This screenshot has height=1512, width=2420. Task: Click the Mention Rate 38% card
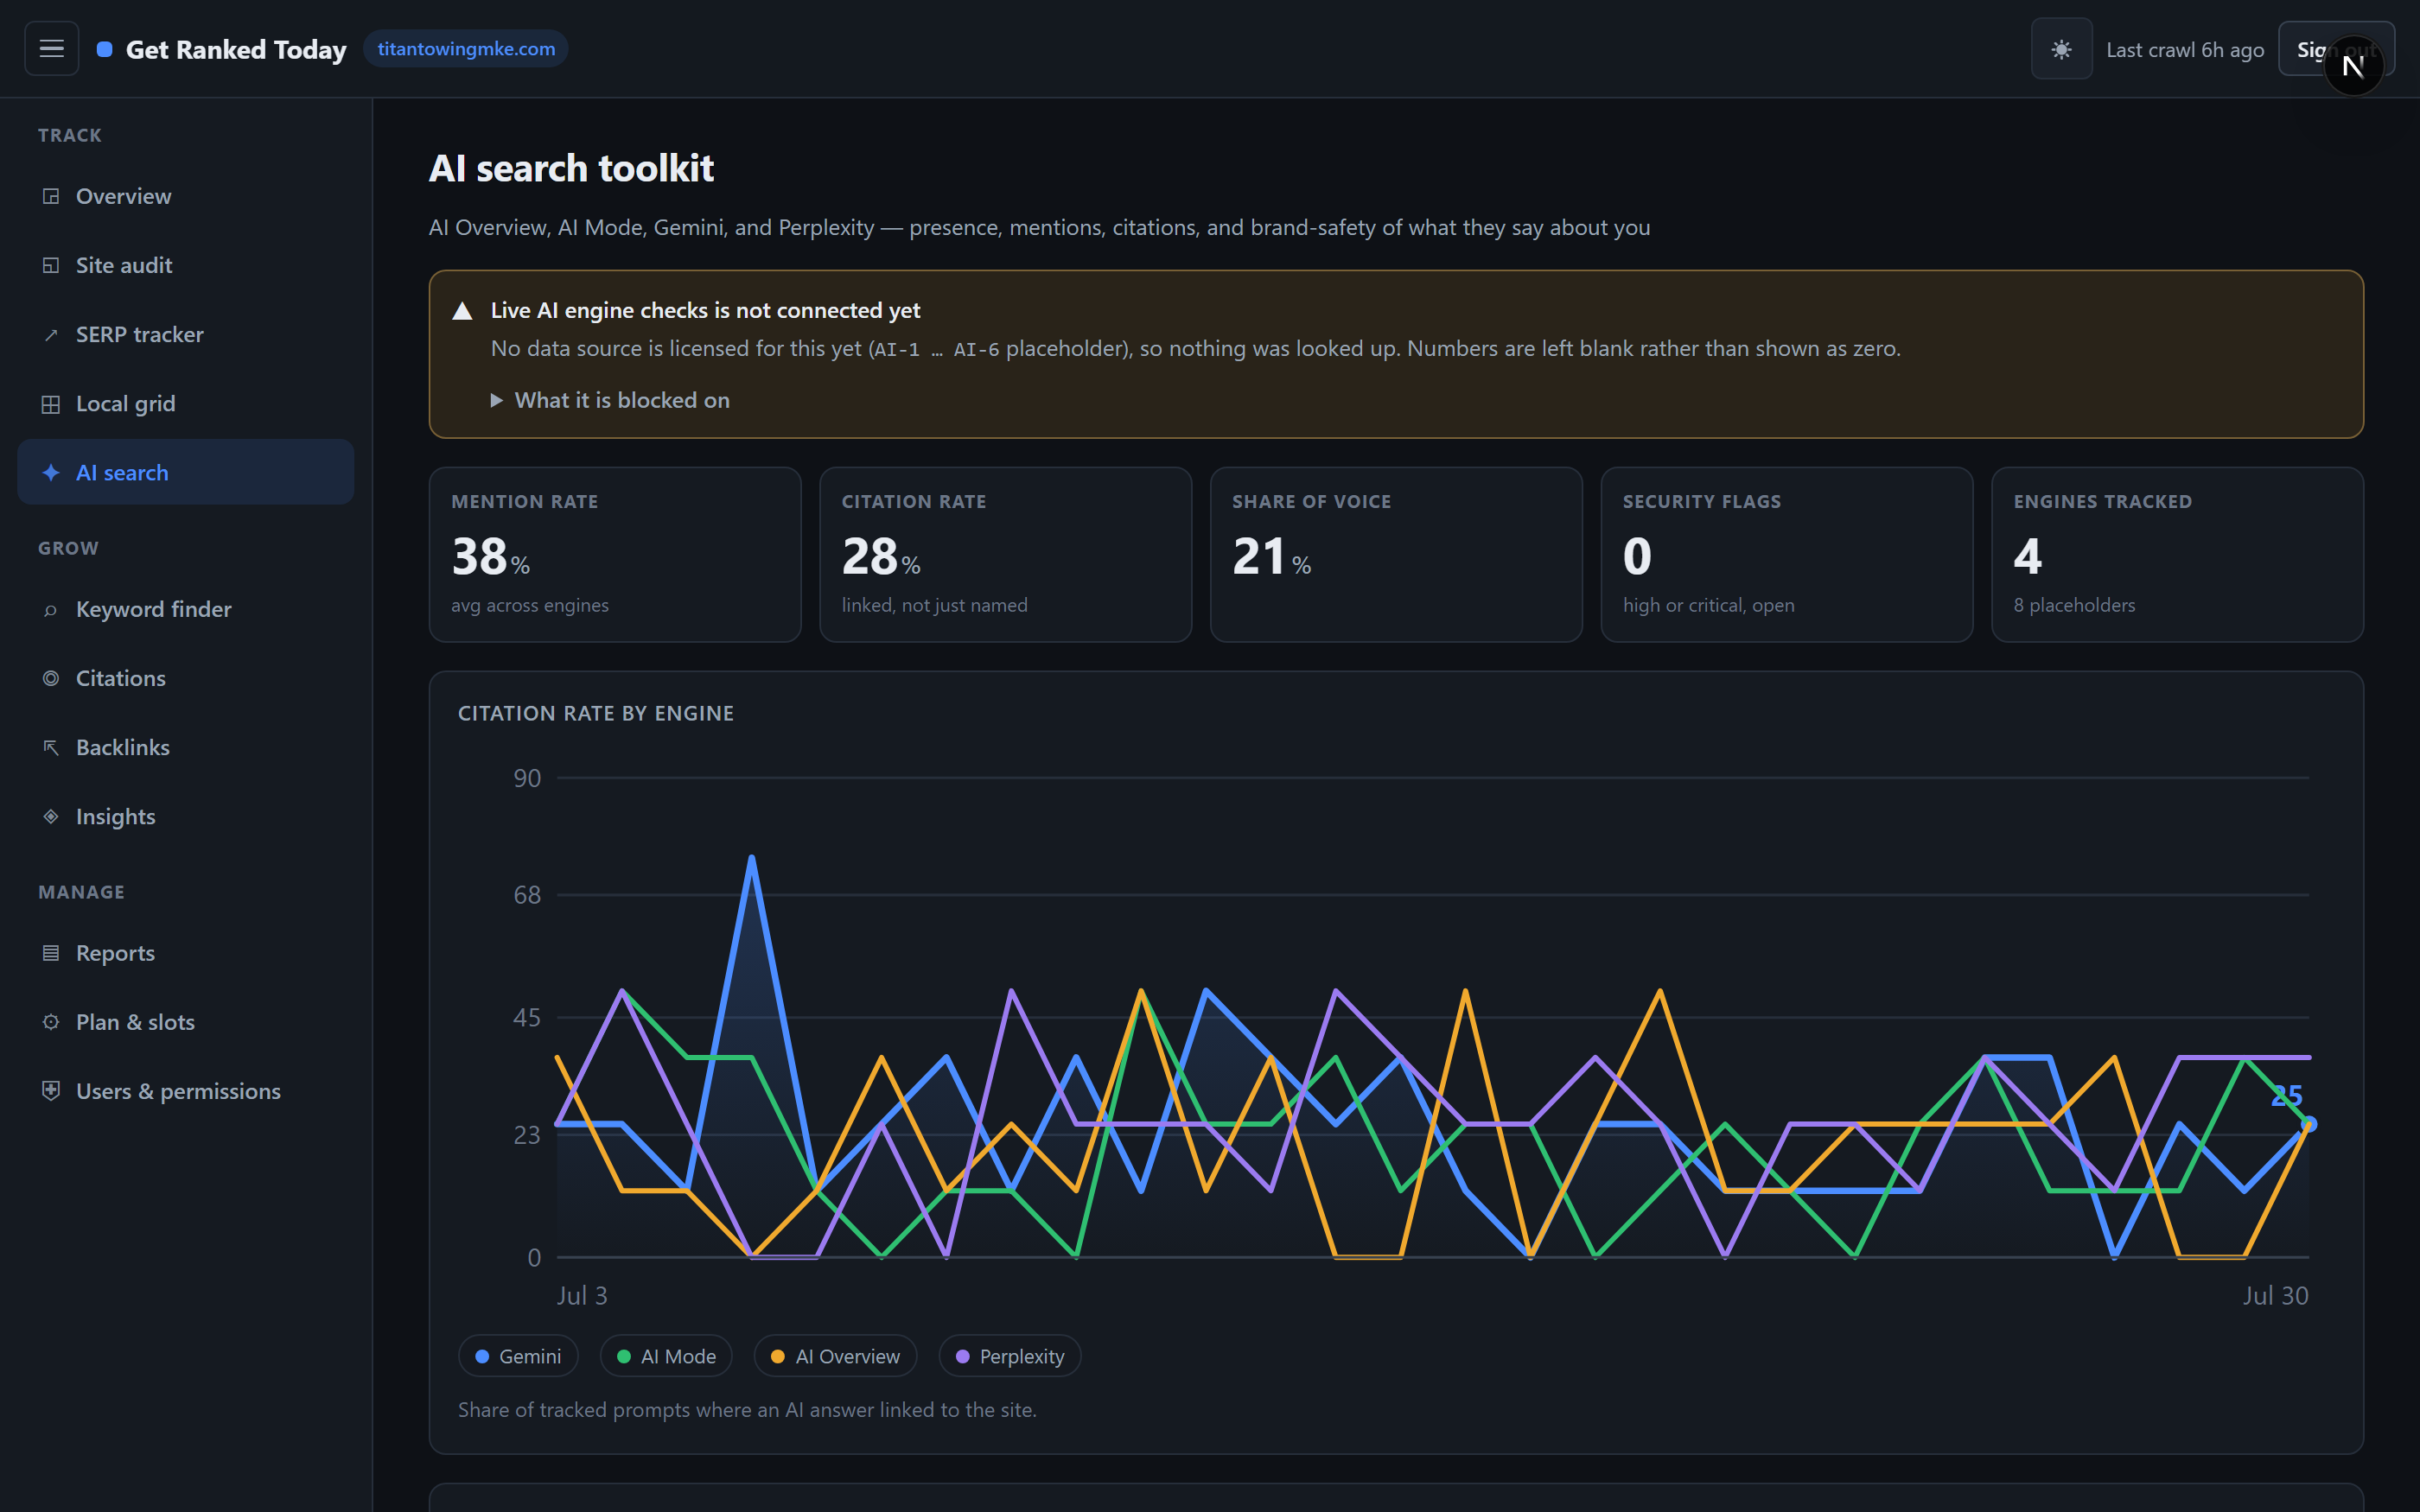pyautogui.click(x=615, y=554)
